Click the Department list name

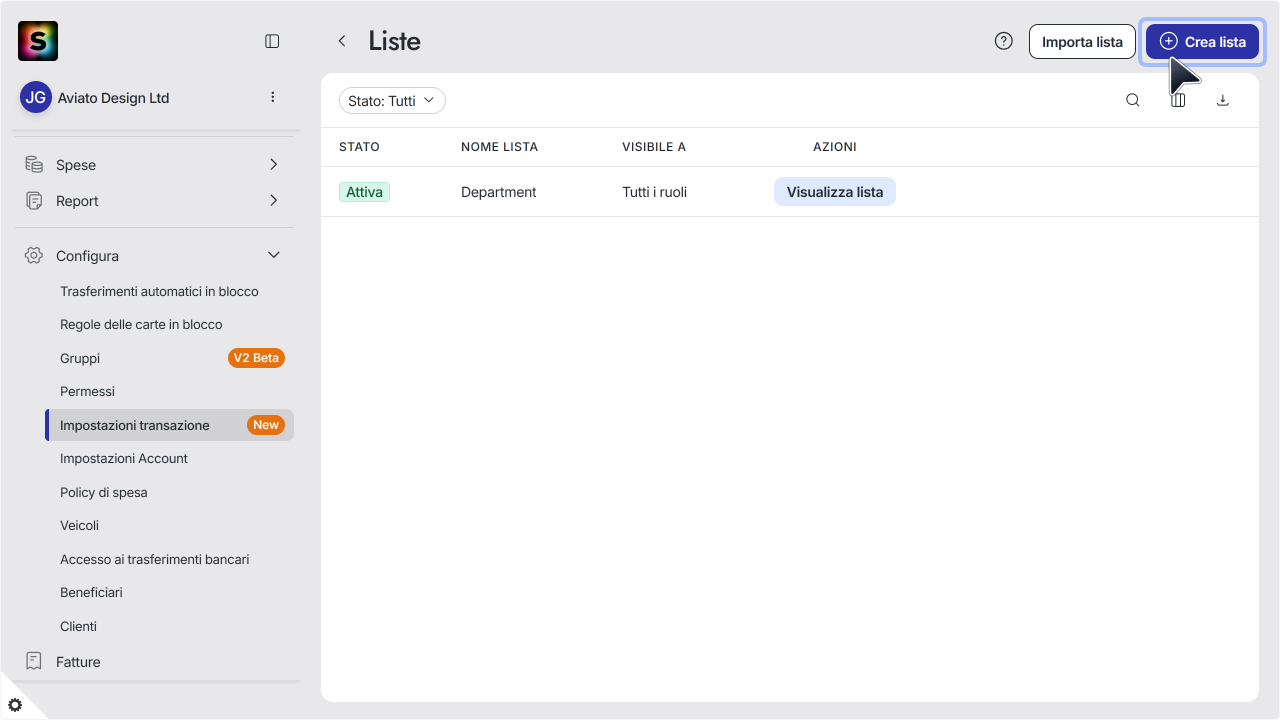click(499, 192)
